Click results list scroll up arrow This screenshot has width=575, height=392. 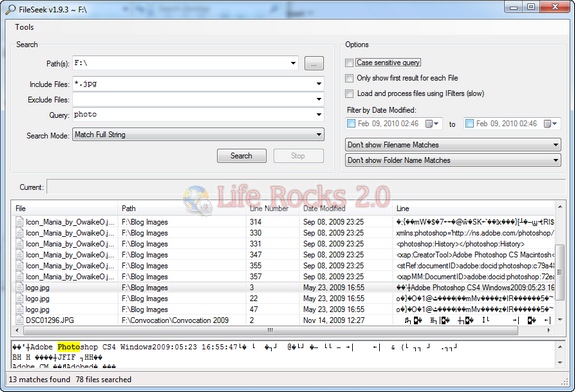(560, 207)
